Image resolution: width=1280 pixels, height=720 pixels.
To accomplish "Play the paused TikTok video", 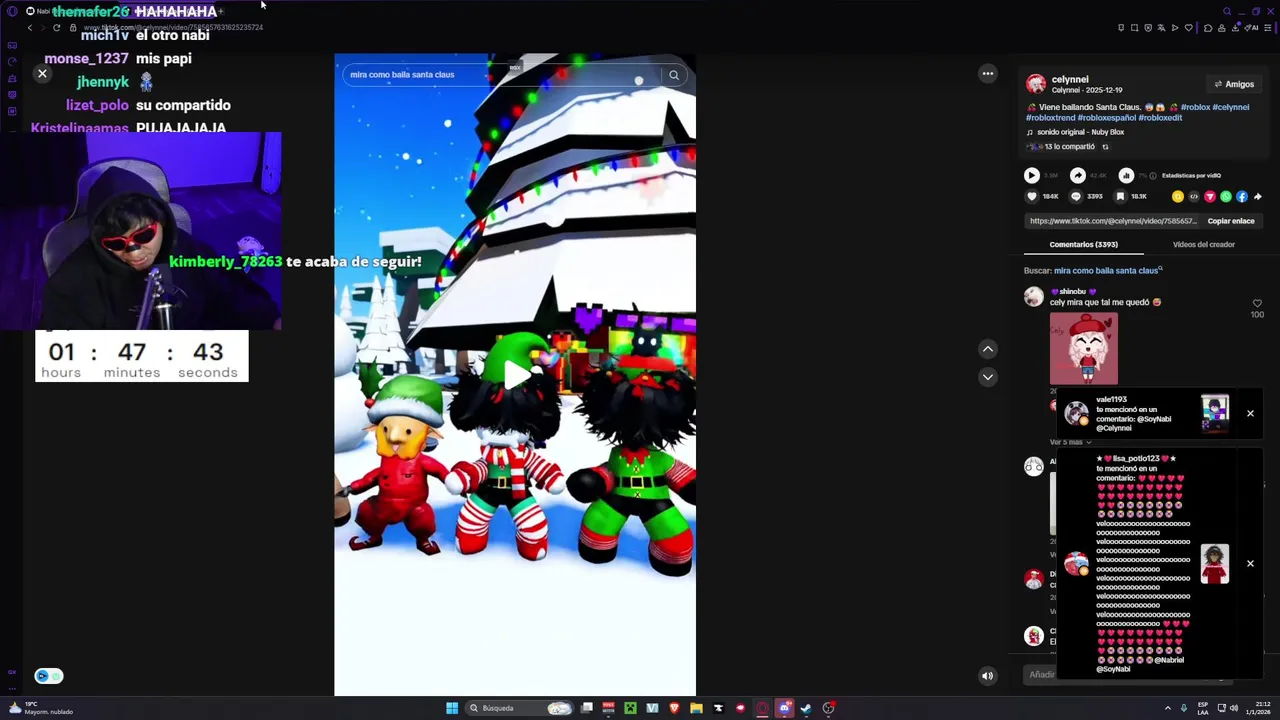I will tap(516, 374).
